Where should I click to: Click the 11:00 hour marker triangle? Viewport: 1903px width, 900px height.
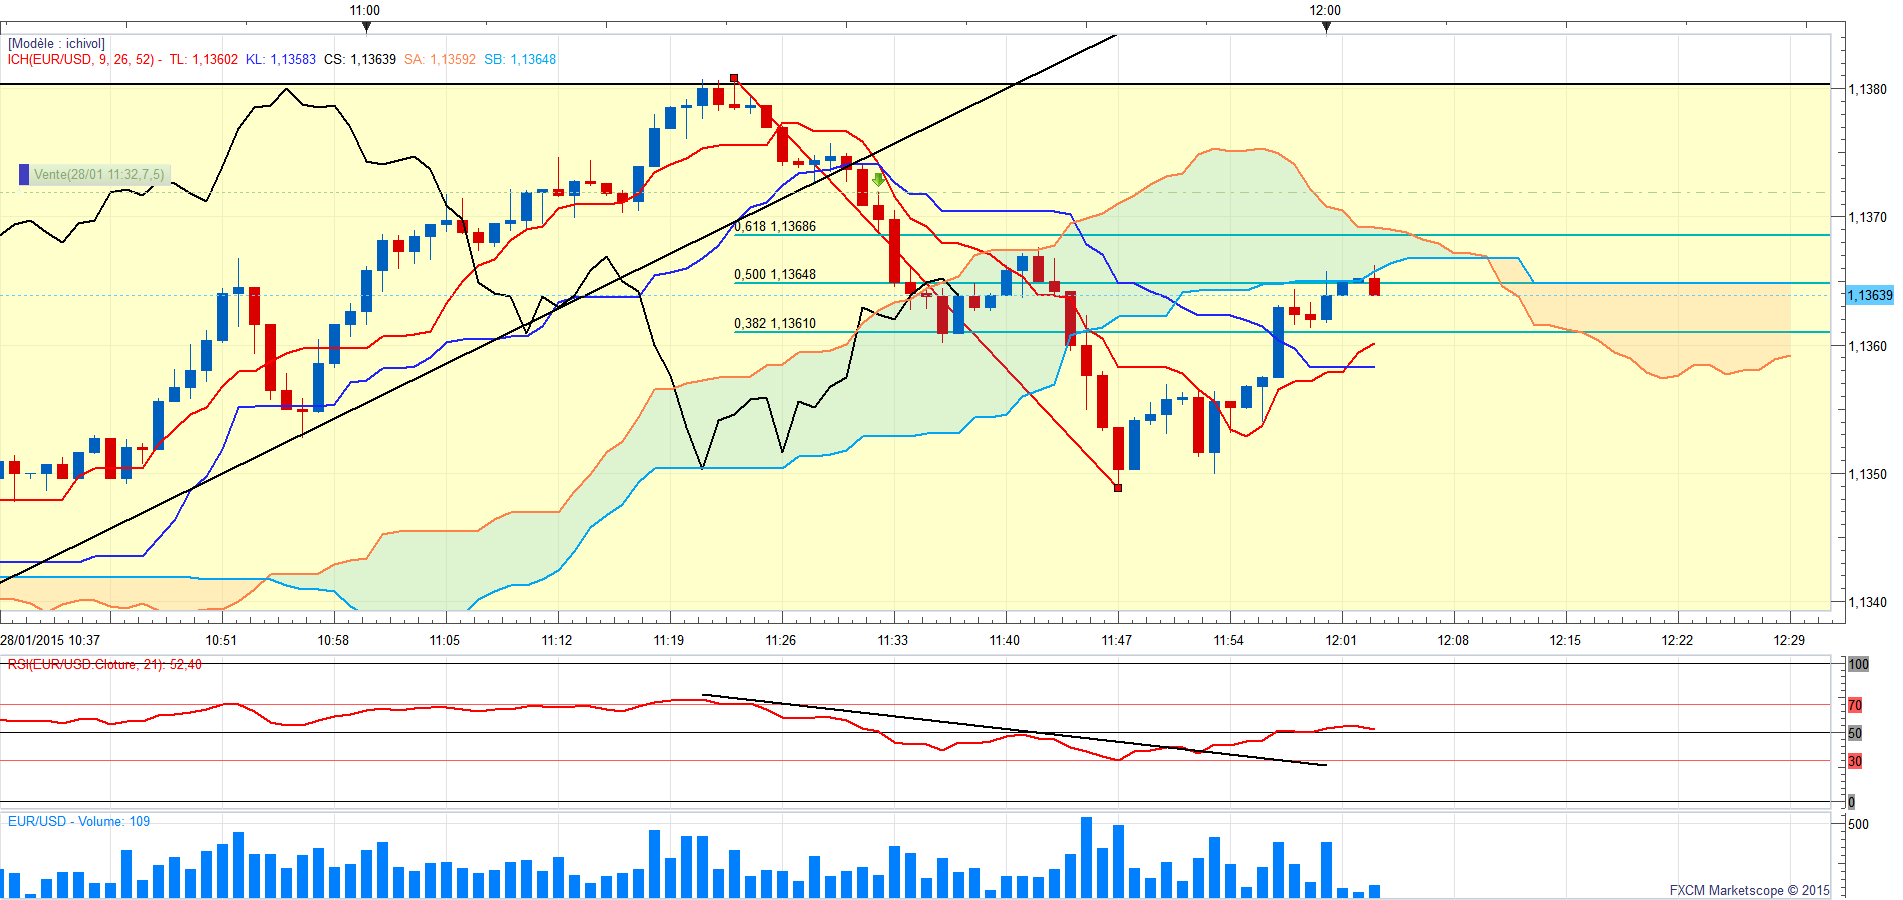pyautogui.click(x=366, y=27)
